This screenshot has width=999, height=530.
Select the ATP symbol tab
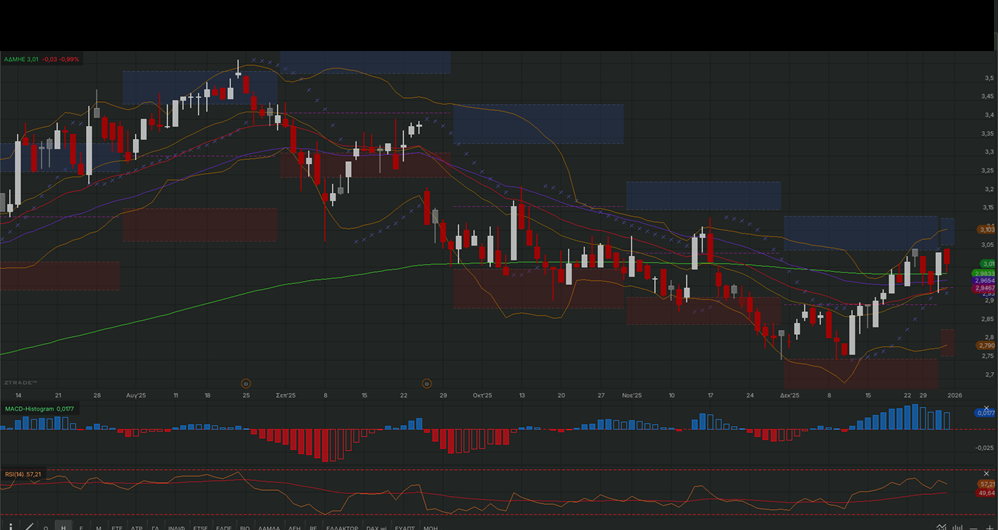[136, 527]
